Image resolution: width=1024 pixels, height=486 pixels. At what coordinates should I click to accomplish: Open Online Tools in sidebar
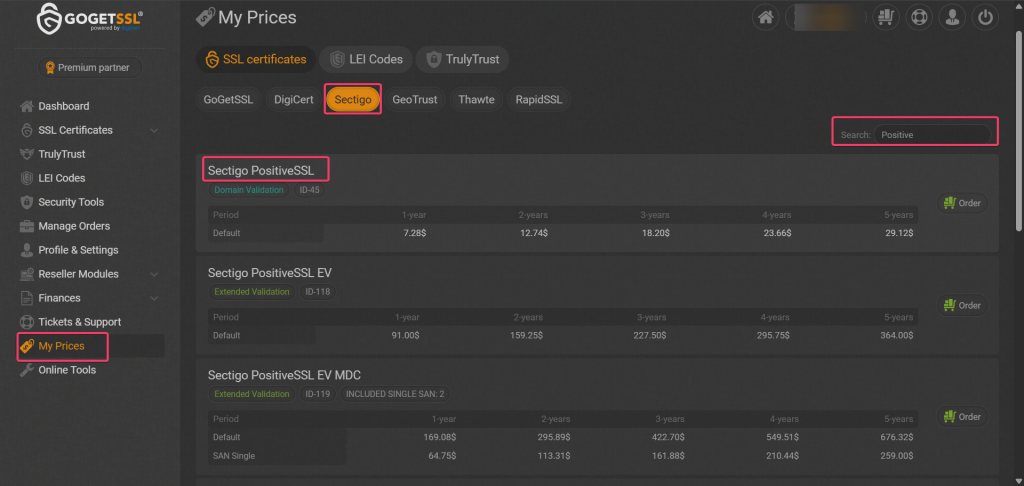pos(67,370)
